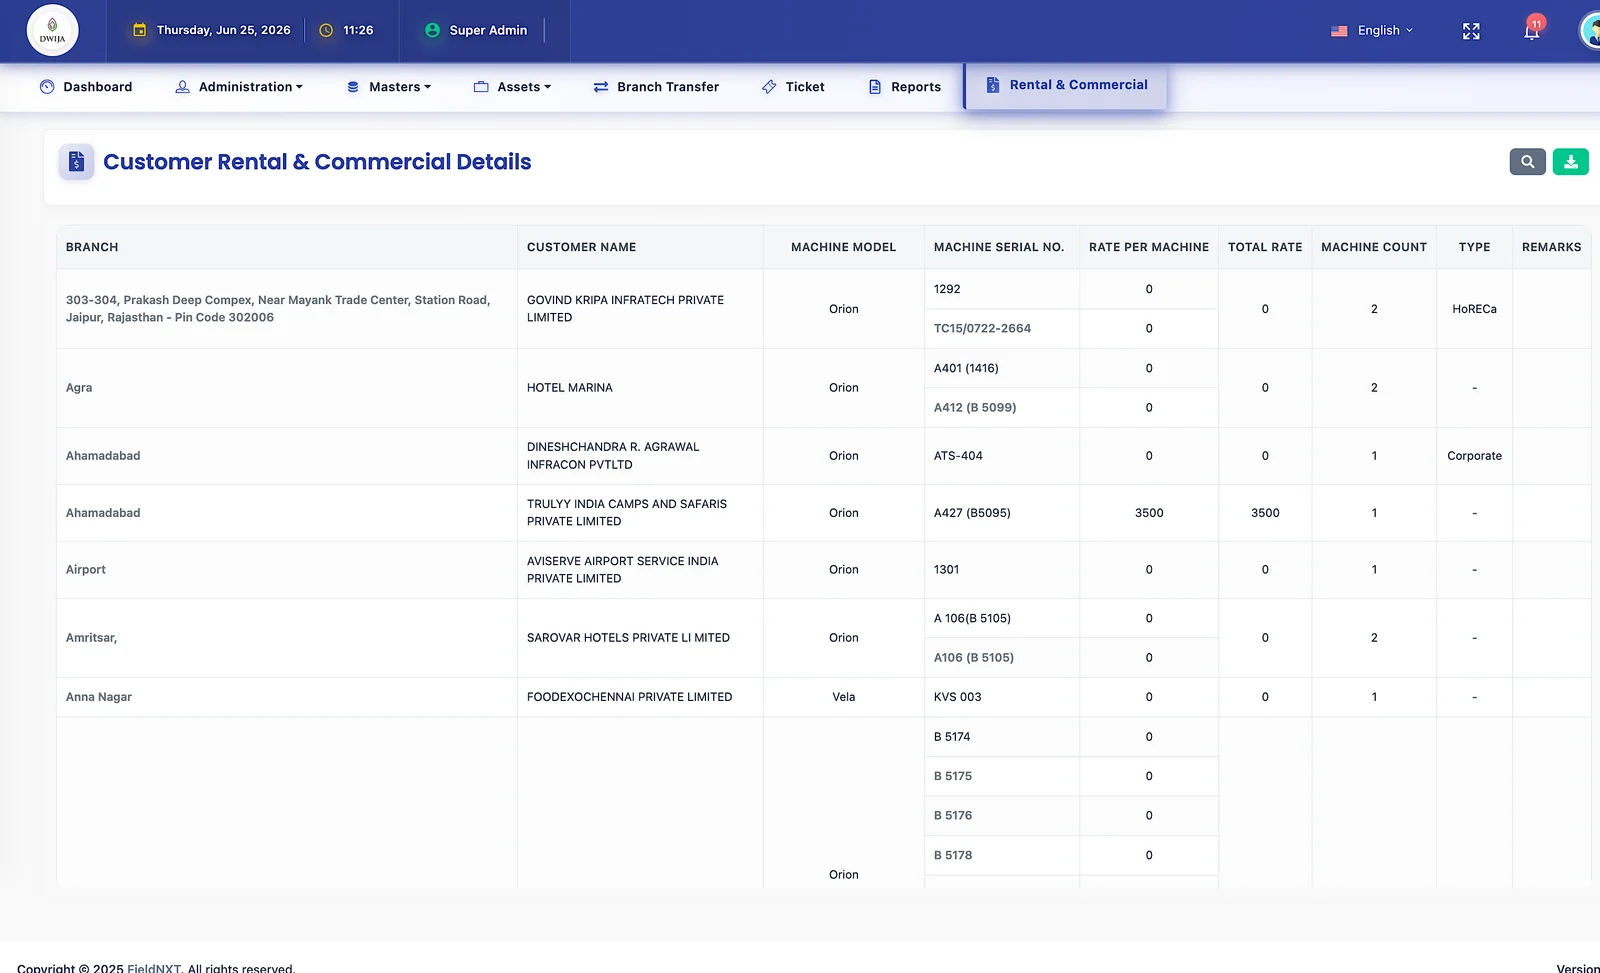Click the MACHINE COUNT column header

(1374, 247)
